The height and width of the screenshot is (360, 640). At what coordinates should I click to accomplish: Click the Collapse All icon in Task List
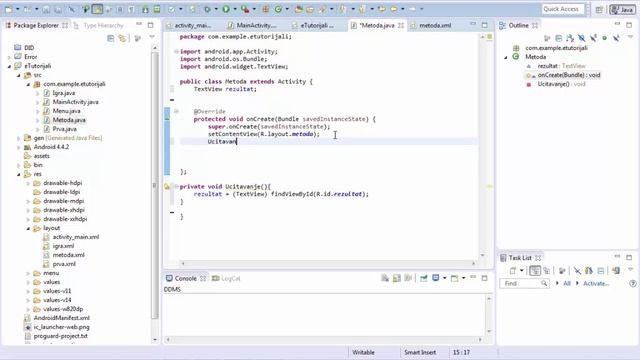[x=601, y=271]
